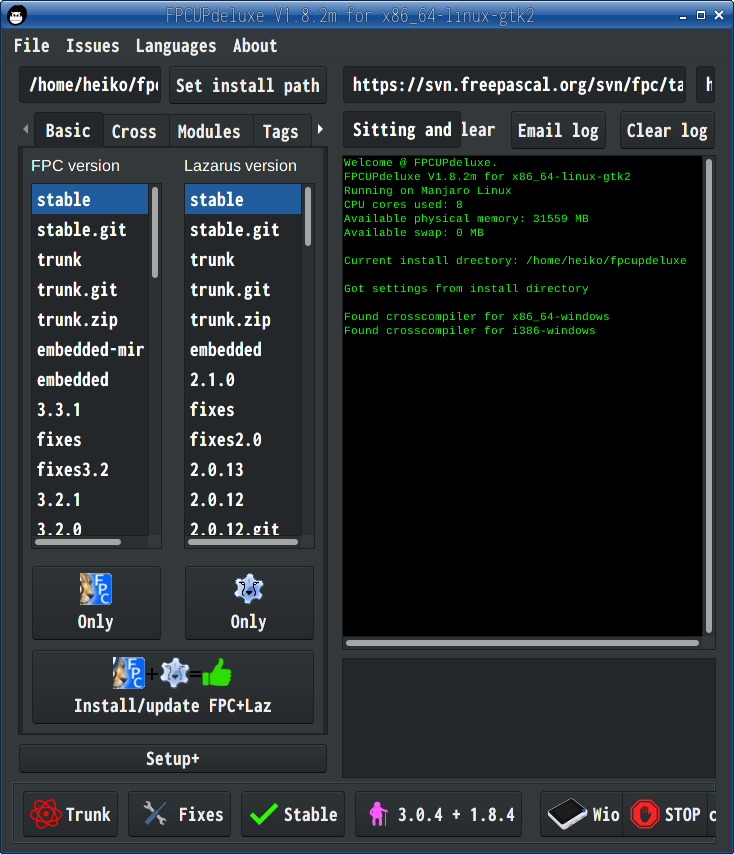Click the log output vertical scrollbar

[709, 395]
